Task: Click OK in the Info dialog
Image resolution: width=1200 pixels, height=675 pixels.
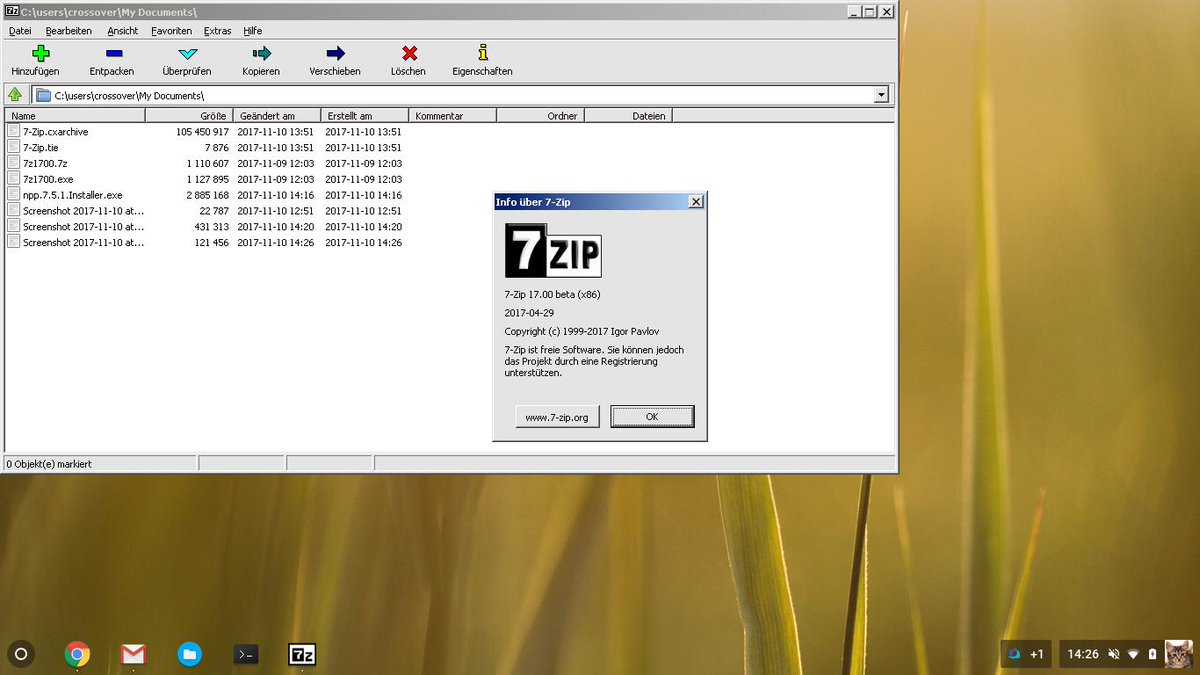Action: pos(652,416)
